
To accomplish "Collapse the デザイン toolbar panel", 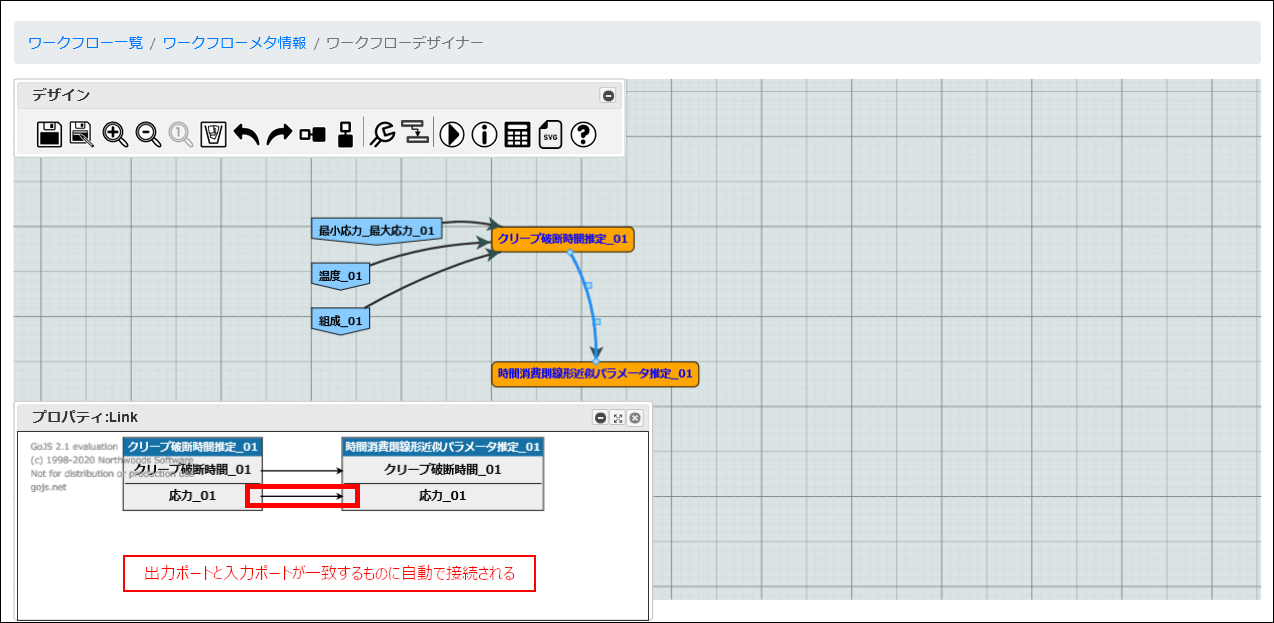I will [x=608, y=96].
